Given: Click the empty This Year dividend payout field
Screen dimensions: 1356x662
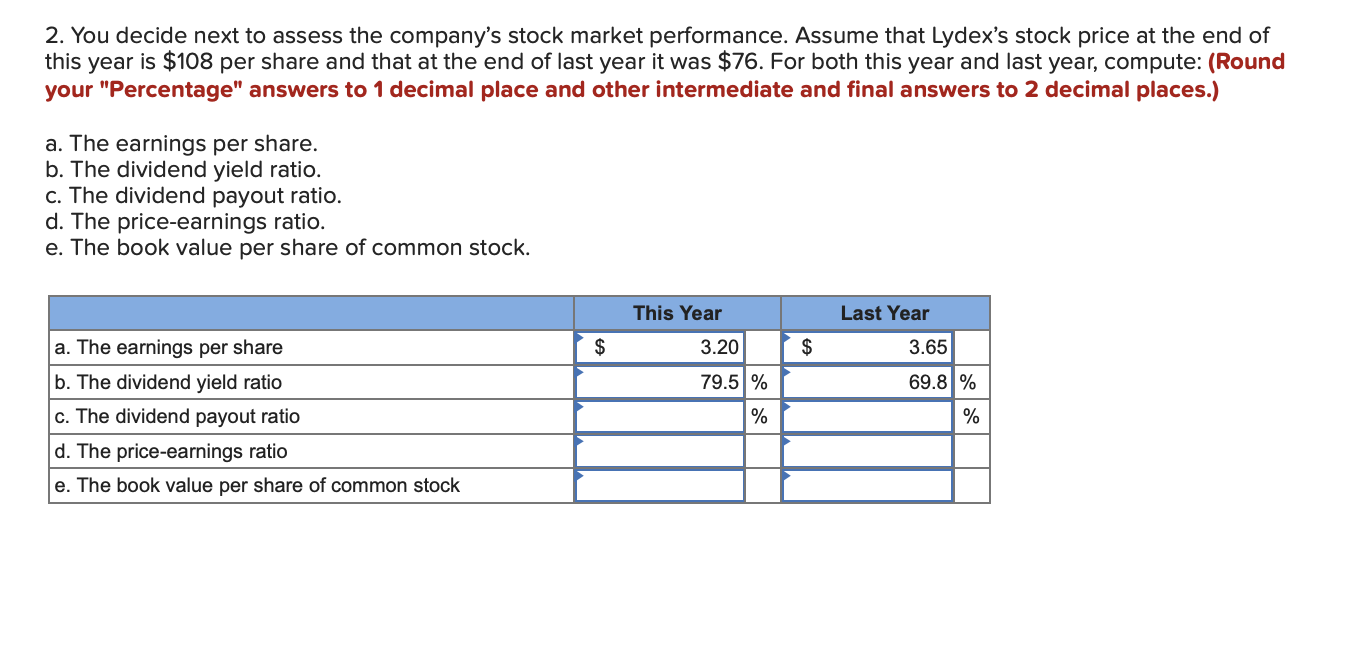Looking at the screenshot, I should tap(660, 416).
